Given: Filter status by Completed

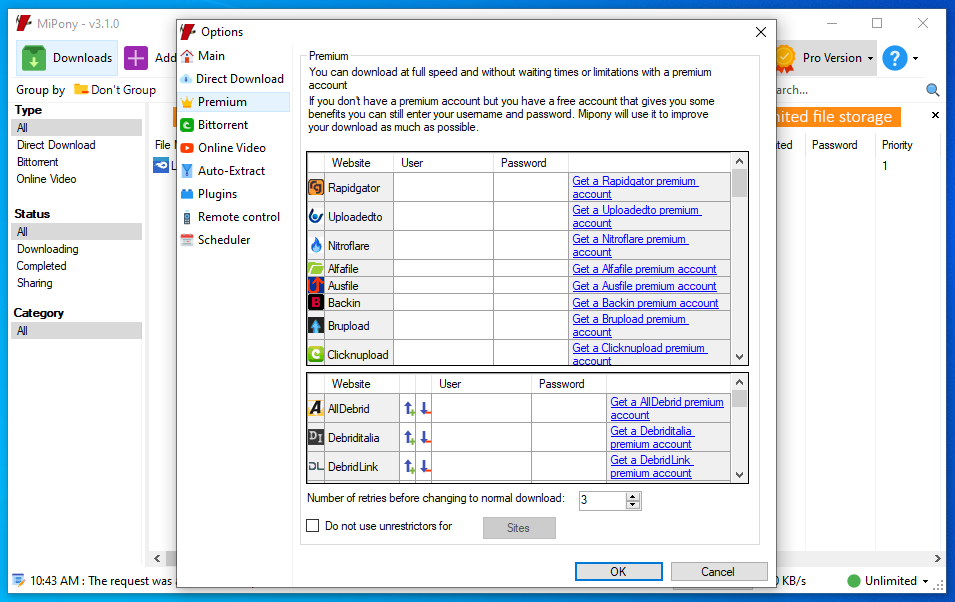Looking at the screenshot, I should (x=41, y=266).
